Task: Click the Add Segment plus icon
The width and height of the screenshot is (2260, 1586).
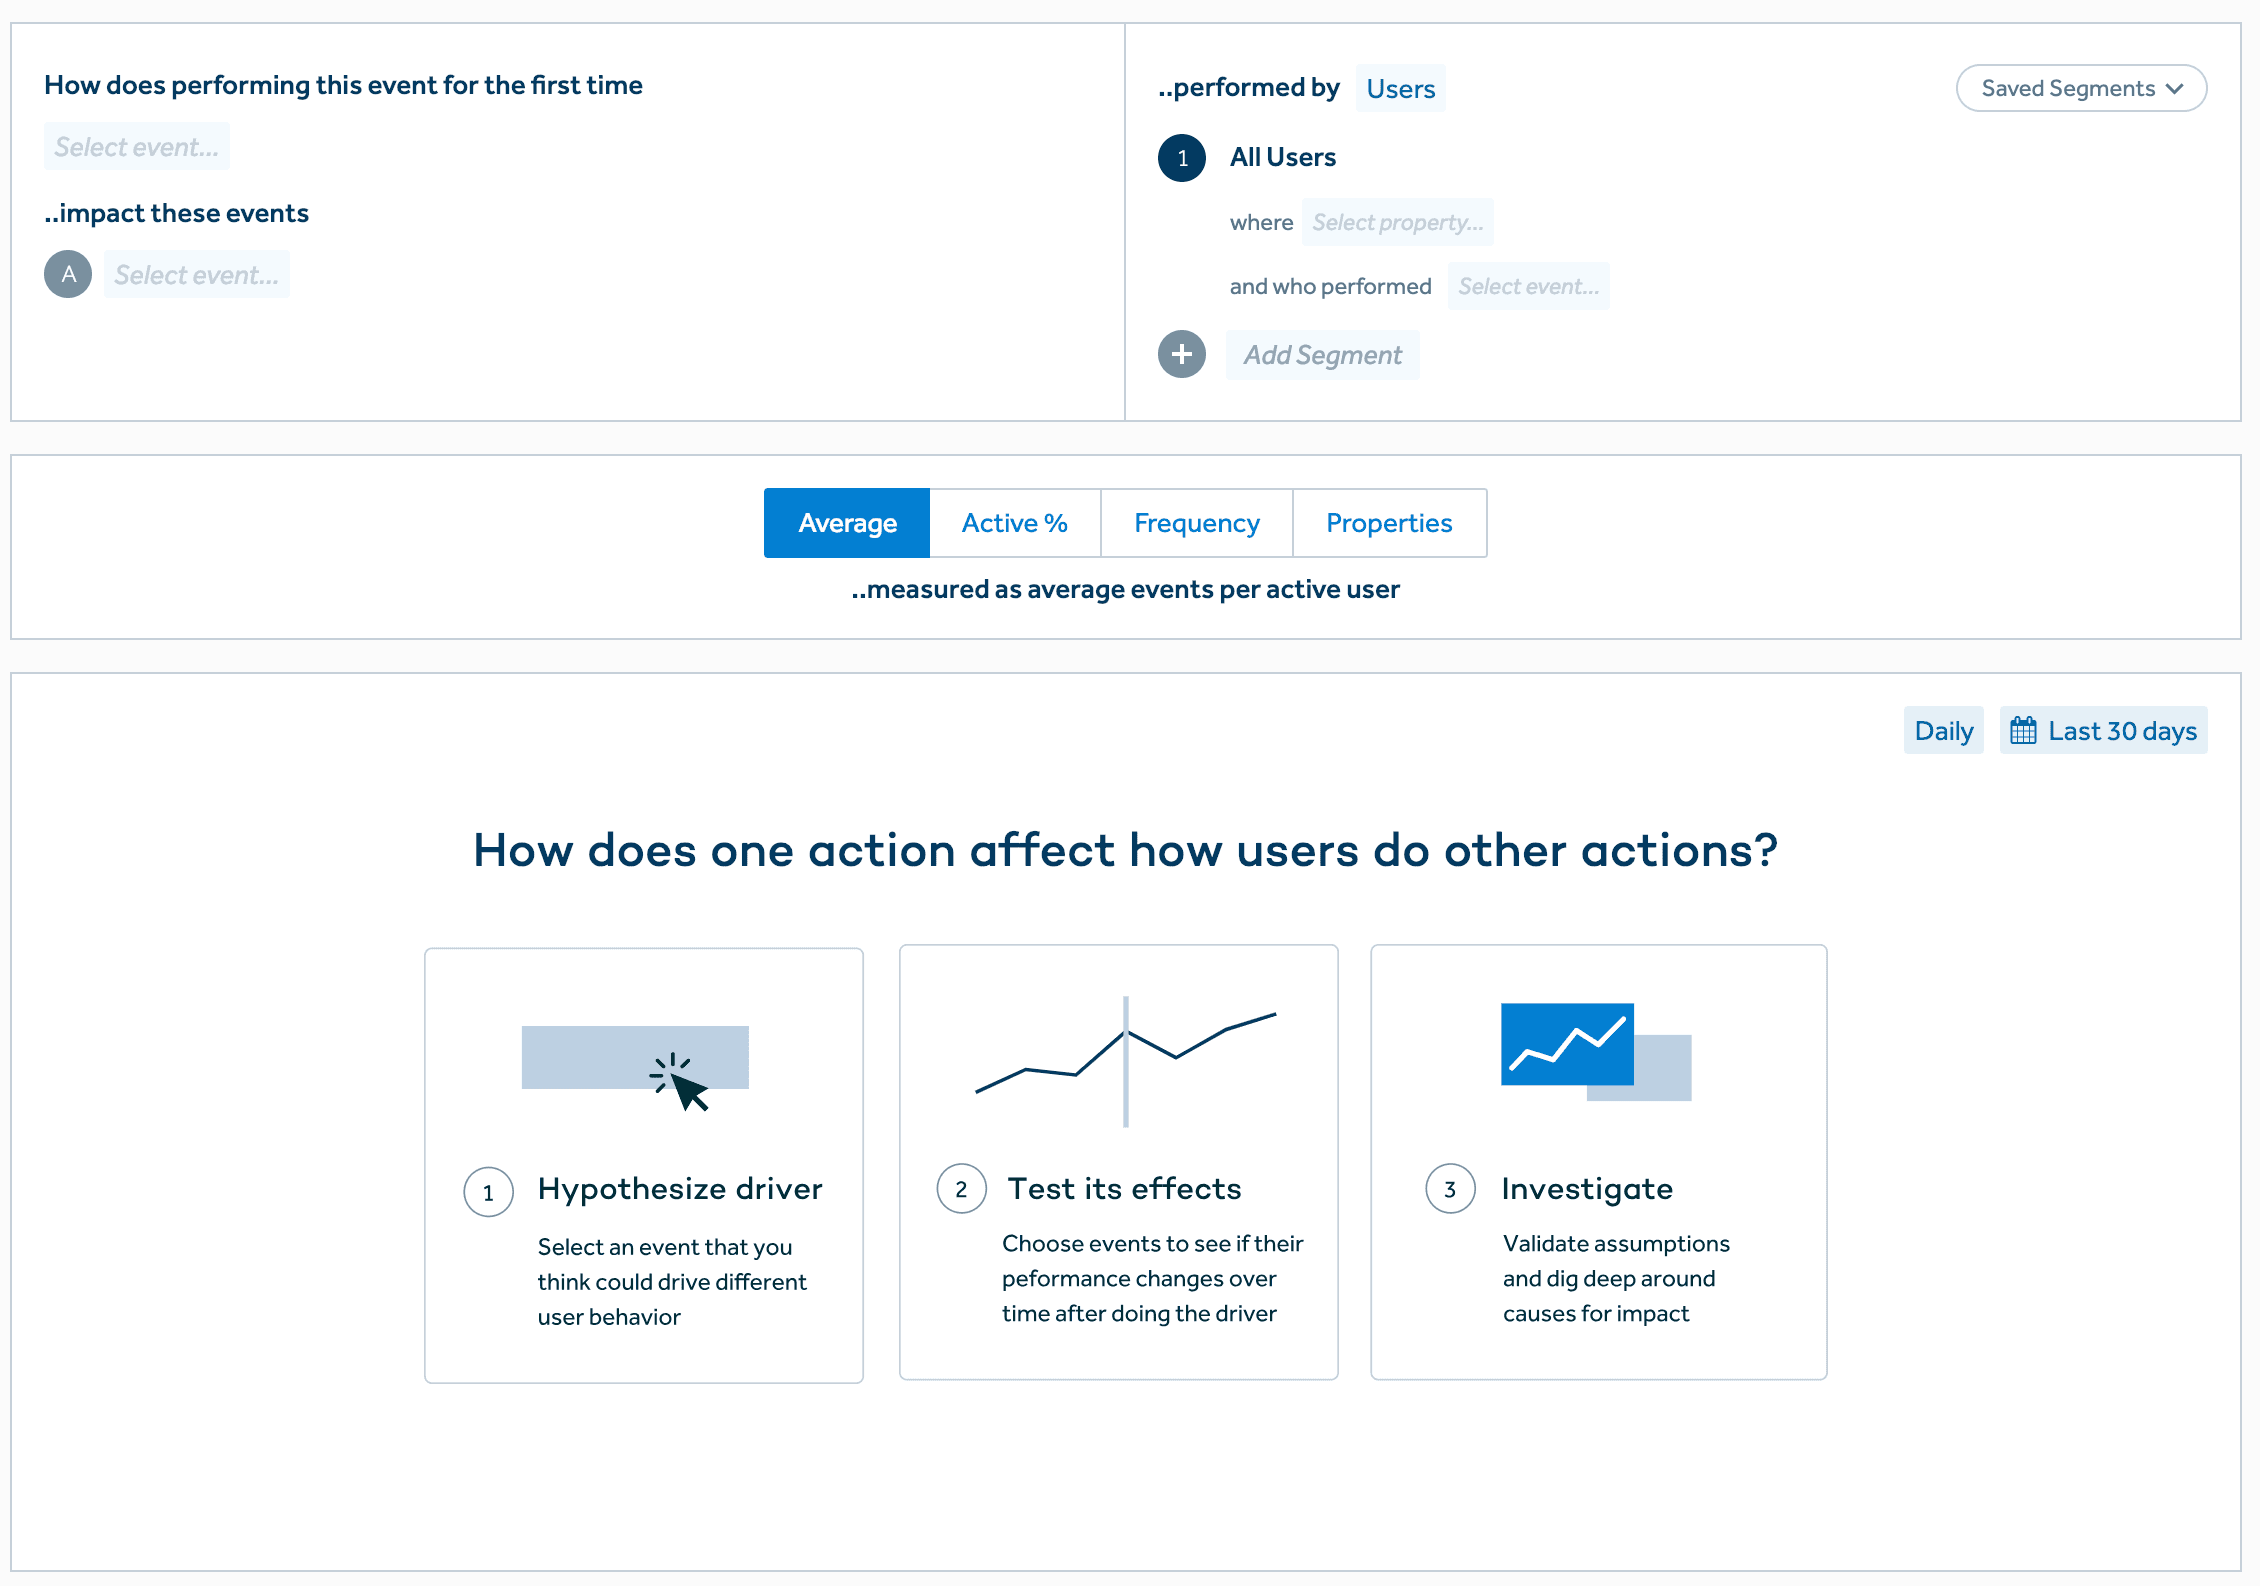Action: [x=1181, y=354]
